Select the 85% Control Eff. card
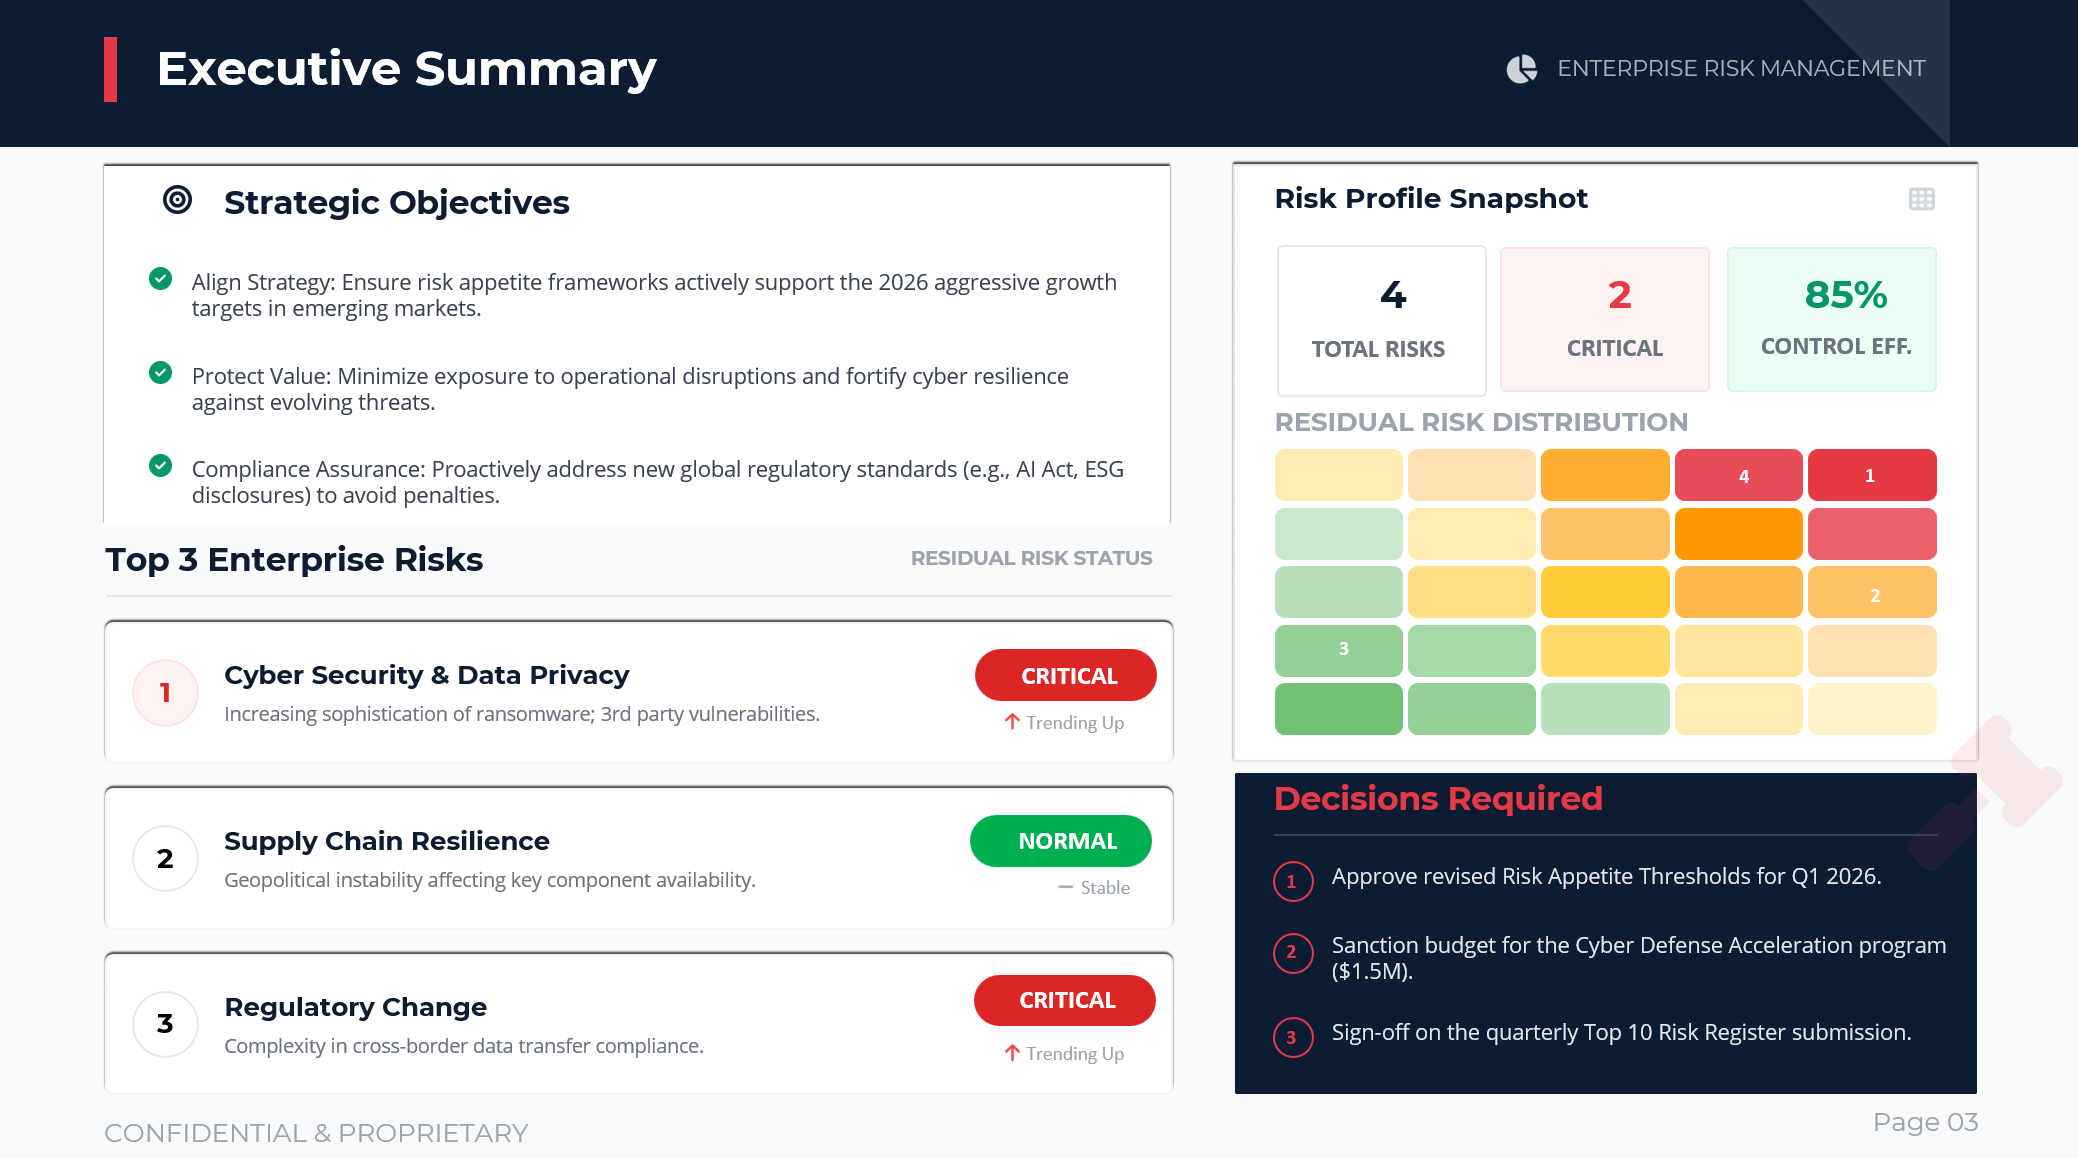The image size is (2078, 1158). tap(1831, 319)
